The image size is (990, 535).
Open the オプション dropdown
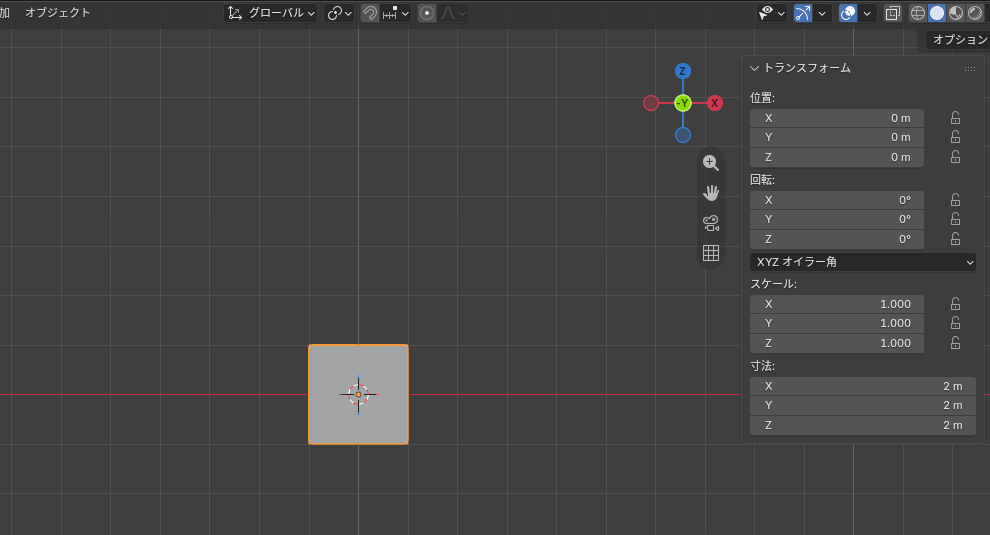click(x=958, y=40)
